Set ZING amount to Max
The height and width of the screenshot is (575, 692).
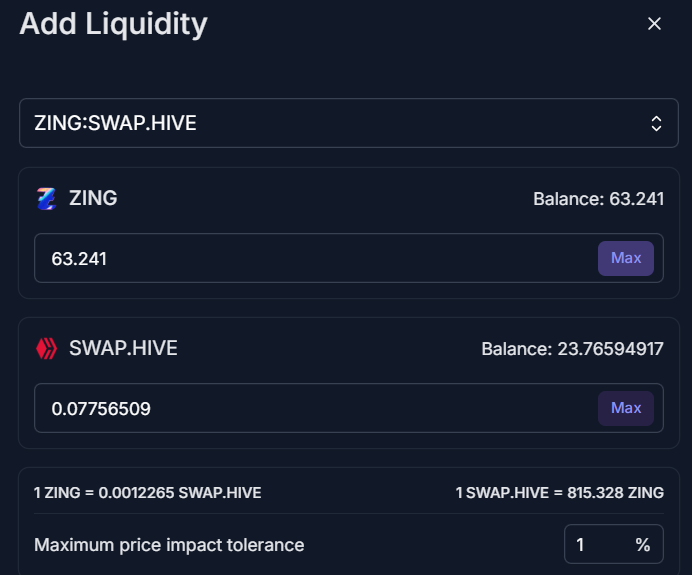click(x=626, y=258)
